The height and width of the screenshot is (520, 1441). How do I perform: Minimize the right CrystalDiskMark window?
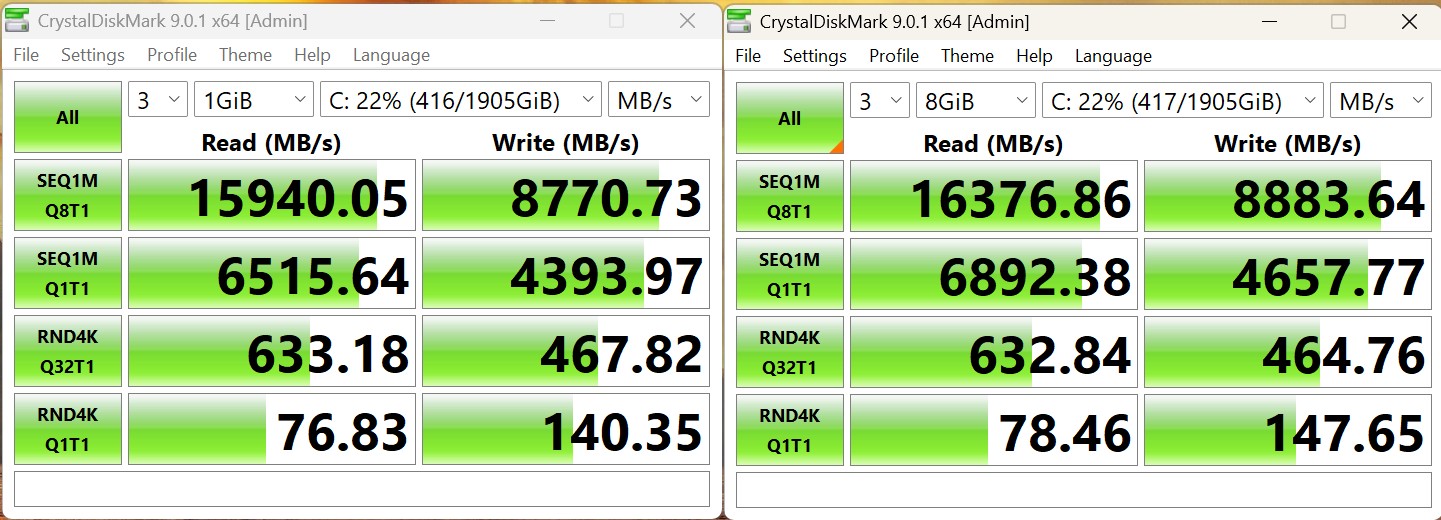coord(1269,21)
